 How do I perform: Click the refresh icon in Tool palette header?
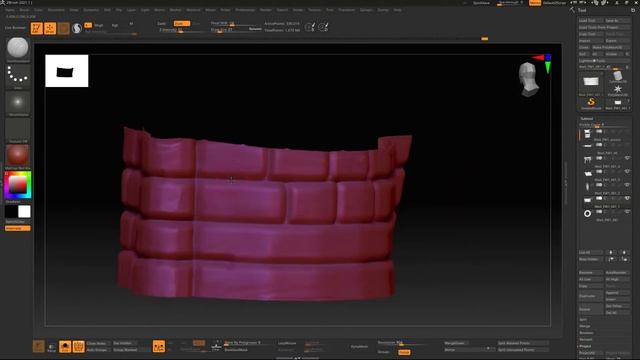pos(633,10)
